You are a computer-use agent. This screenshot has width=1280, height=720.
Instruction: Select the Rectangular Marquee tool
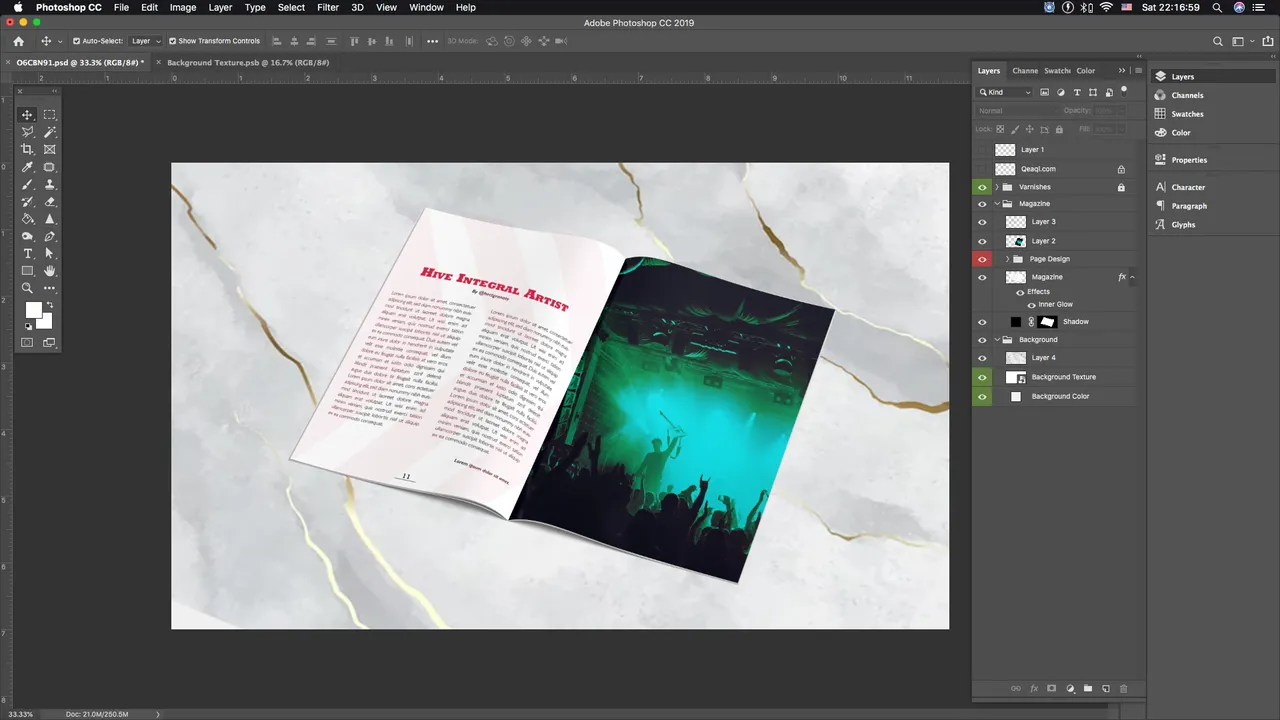pyautogui.click(x=49, y=115)
